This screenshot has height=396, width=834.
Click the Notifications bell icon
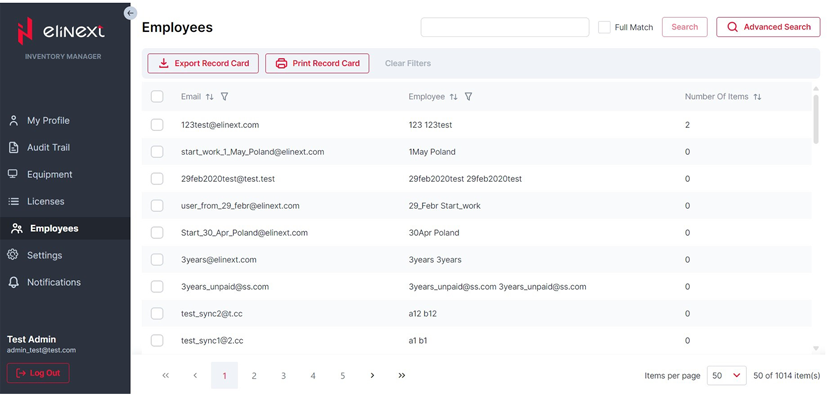point(14,282)
